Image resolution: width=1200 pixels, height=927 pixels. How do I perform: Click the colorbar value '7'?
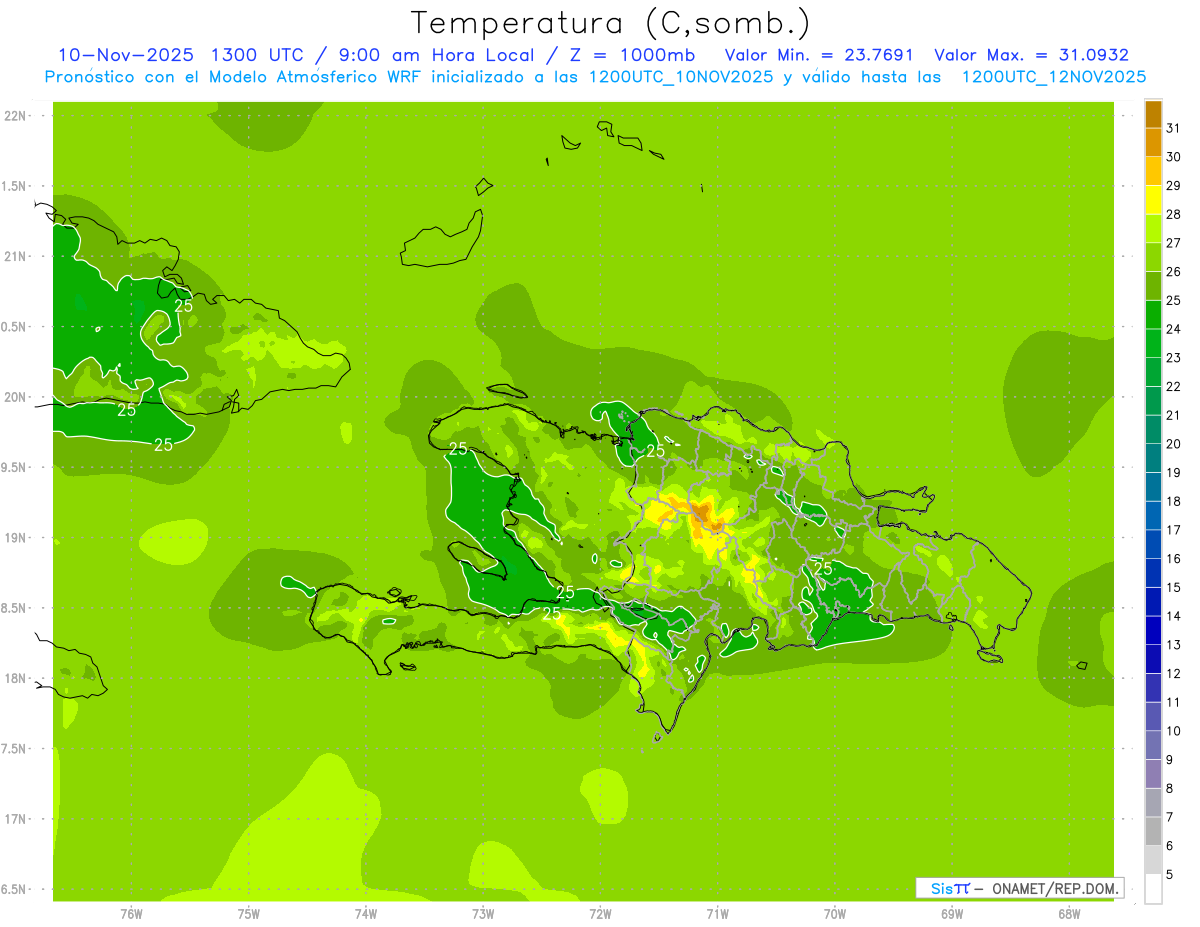(x=1169, y=817)
